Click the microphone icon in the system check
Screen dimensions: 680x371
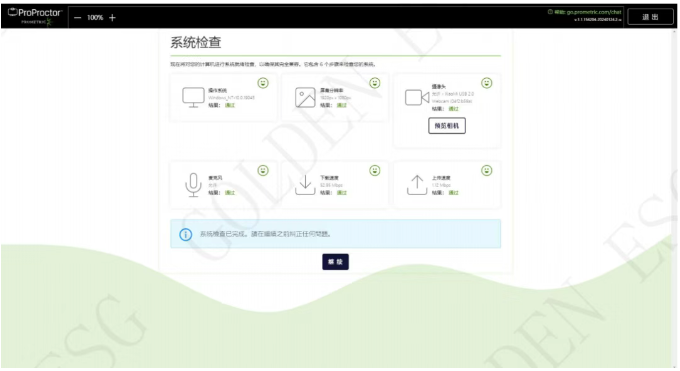[193, 185]
